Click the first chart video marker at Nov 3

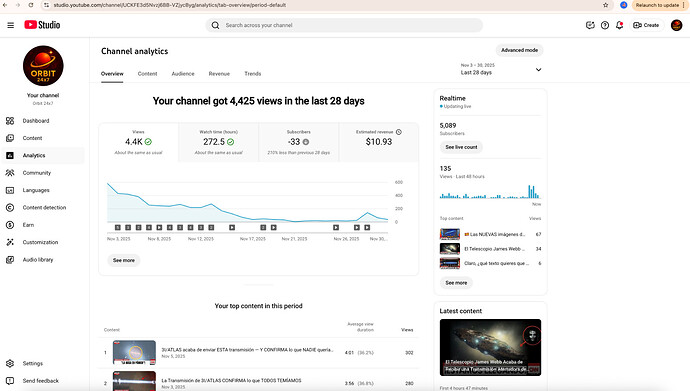pos(117,227)
